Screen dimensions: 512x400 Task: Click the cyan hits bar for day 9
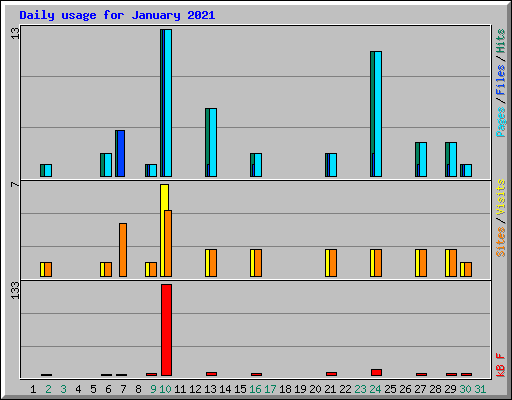[153, 170]
